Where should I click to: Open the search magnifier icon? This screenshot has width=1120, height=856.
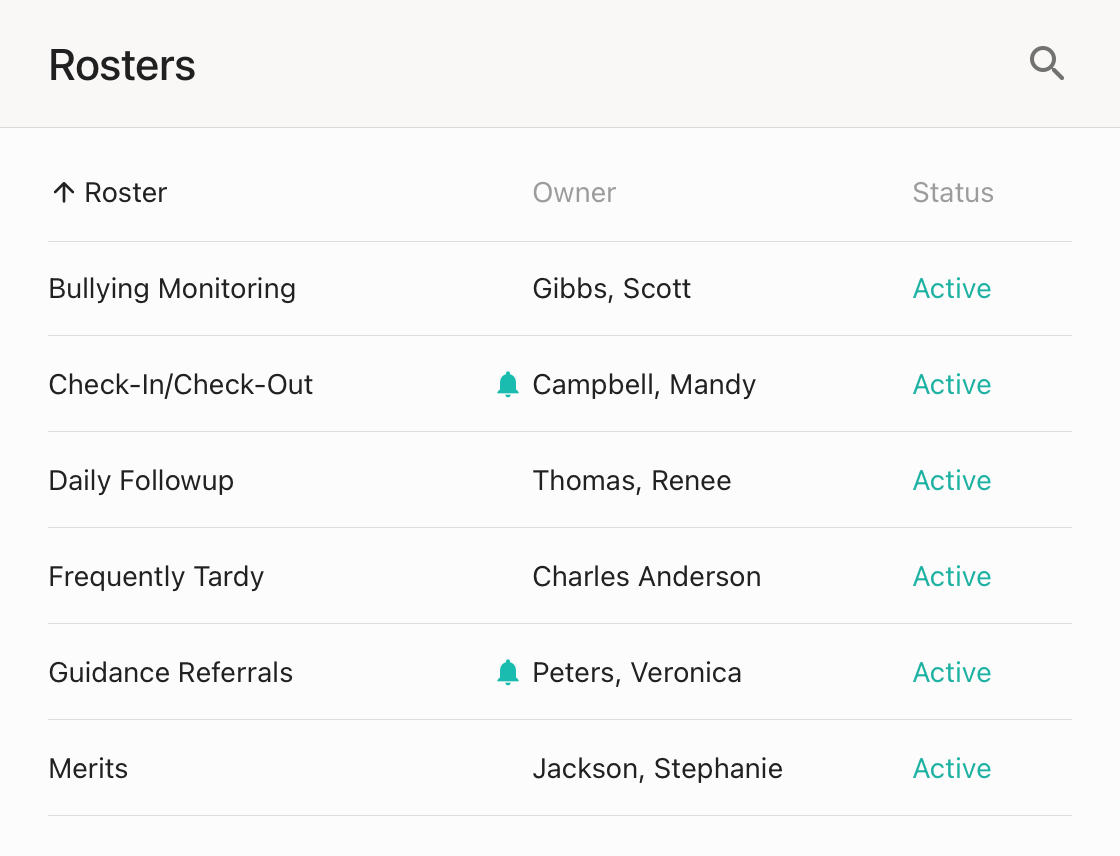click(x=1046, y=64)
